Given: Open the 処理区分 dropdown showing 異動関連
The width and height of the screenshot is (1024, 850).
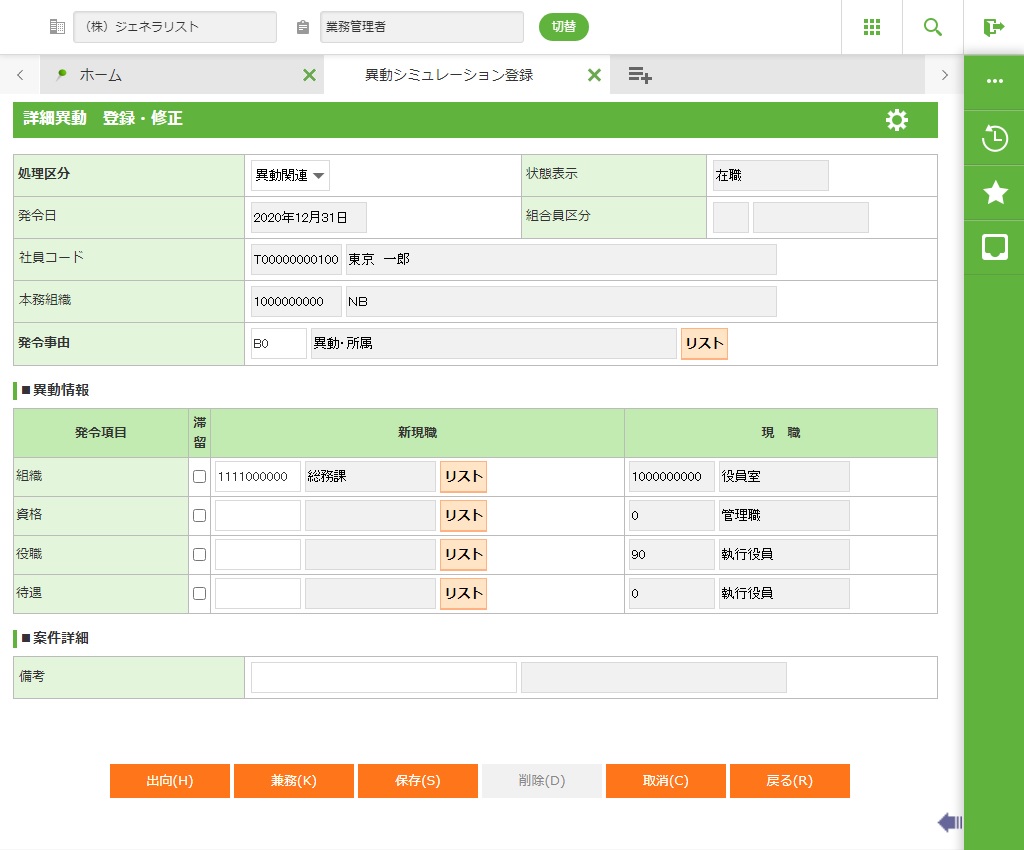Looking at the screenshot, I should coord(290,175).
